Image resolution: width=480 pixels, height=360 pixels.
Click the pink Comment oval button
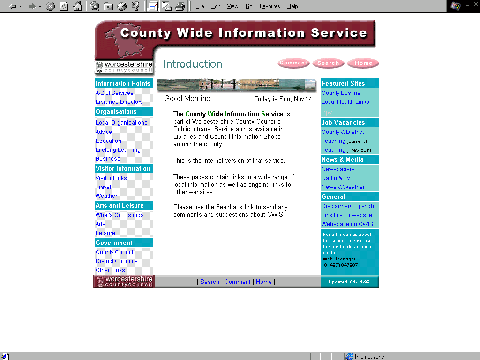293,63
